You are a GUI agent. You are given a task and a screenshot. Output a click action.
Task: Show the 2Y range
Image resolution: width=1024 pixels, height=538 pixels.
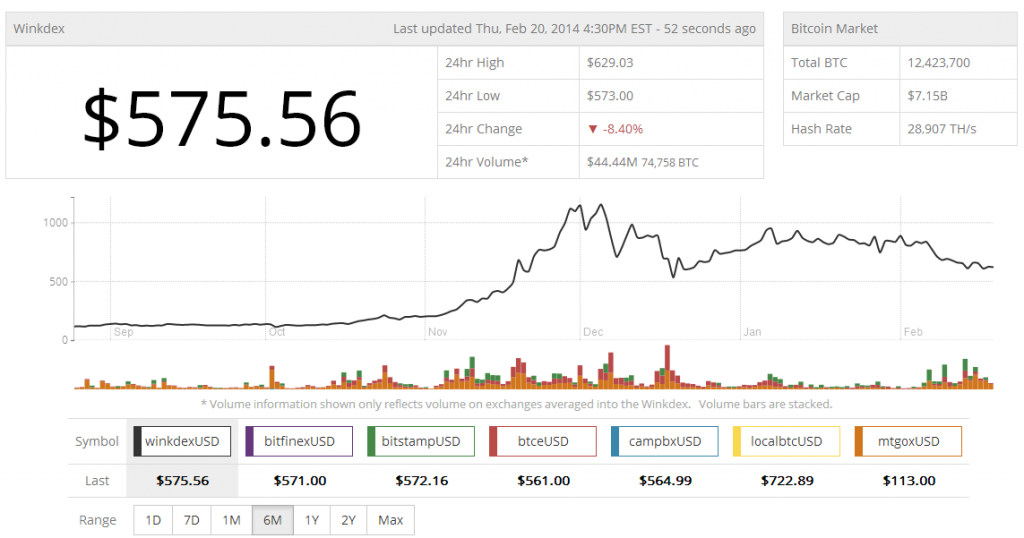(348, 520)
